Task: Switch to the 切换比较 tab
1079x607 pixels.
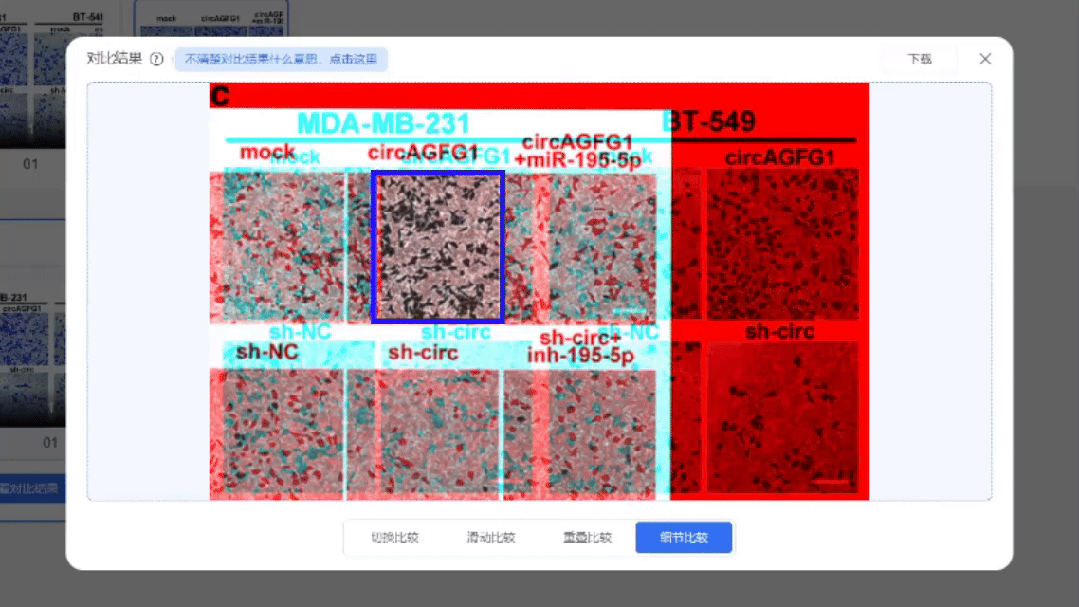Action: 394,537
